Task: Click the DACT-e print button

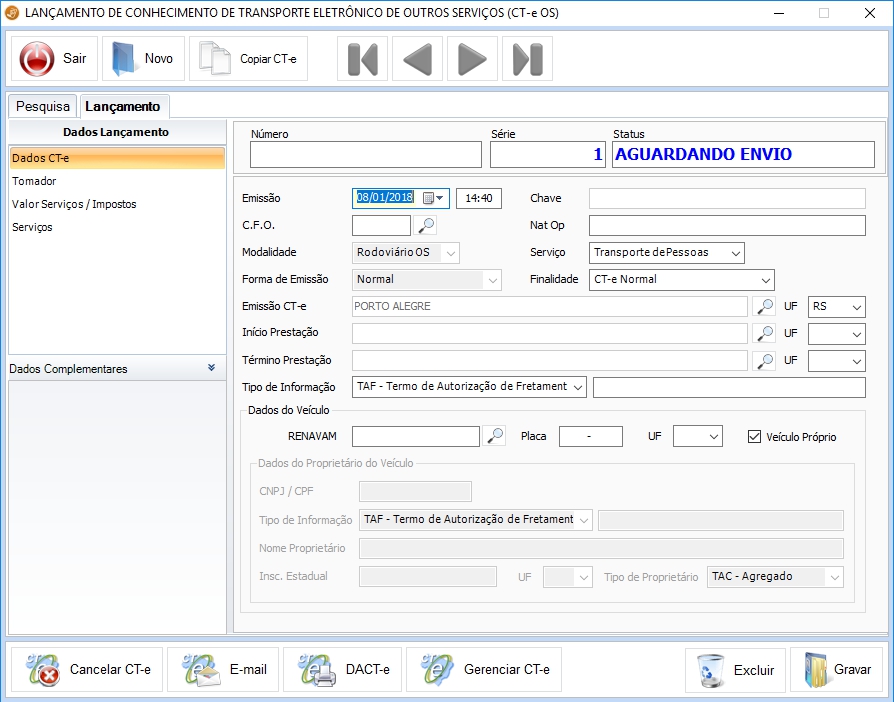Action: pyautogui.click(x=342, y=669)
